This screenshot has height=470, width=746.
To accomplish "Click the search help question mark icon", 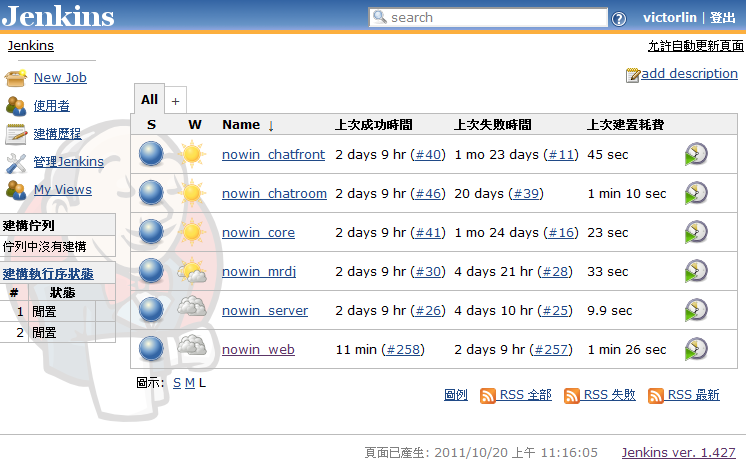I will [x=619, y=18].
